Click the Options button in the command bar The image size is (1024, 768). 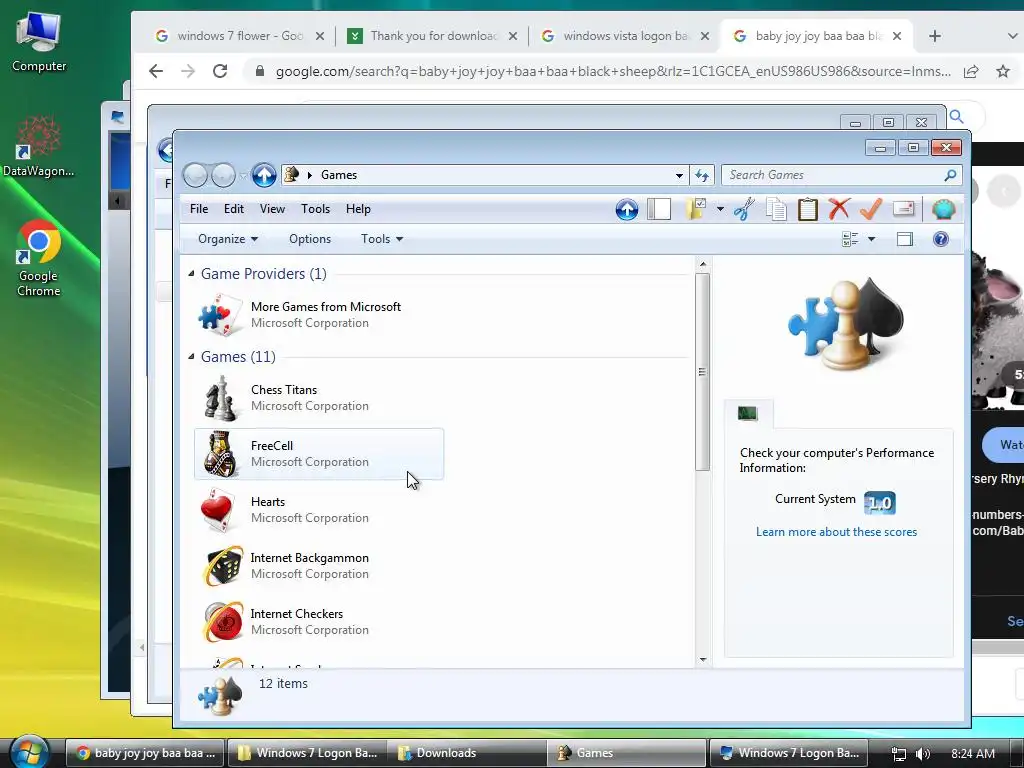click(310, 239)
